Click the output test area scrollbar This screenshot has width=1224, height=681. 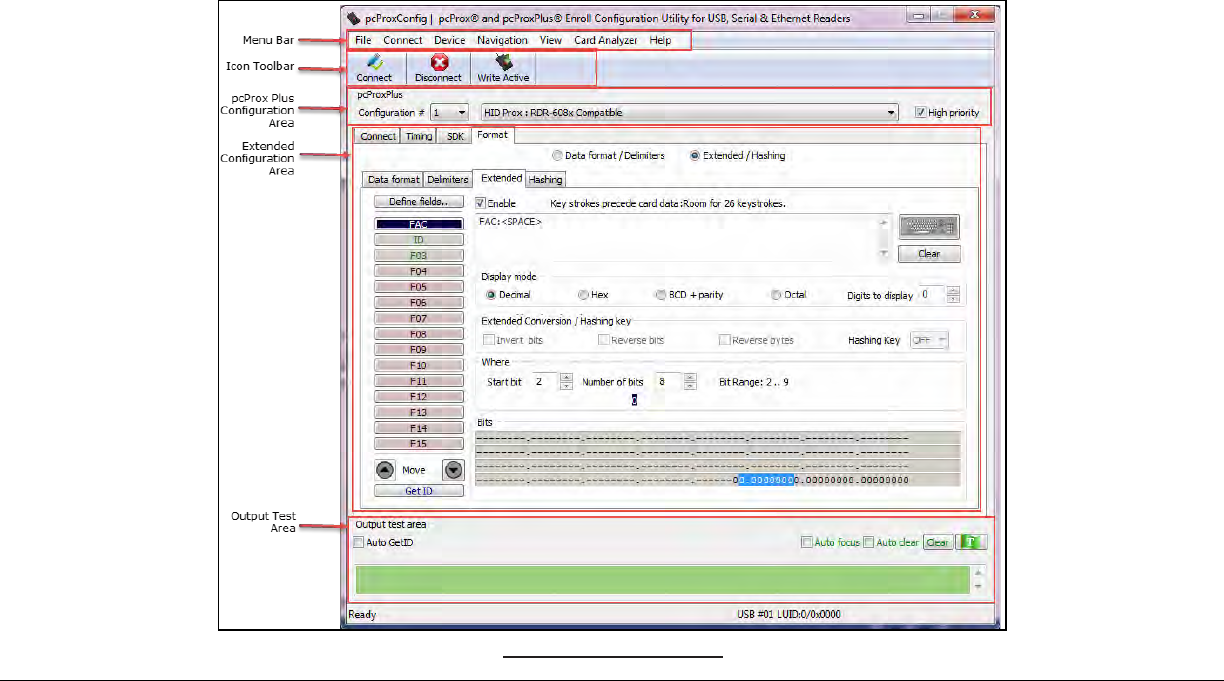pyautogui.click(x=979, y=579)
